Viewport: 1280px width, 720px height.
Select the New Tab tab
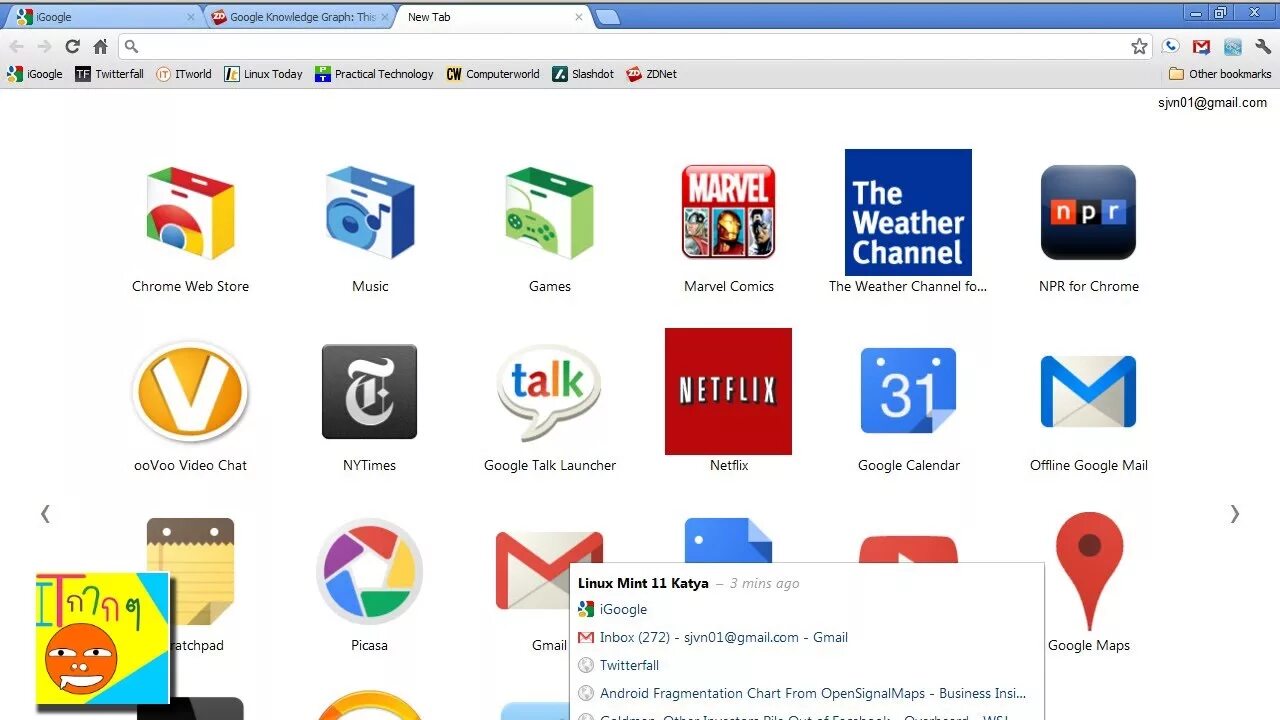coord(492,17)
